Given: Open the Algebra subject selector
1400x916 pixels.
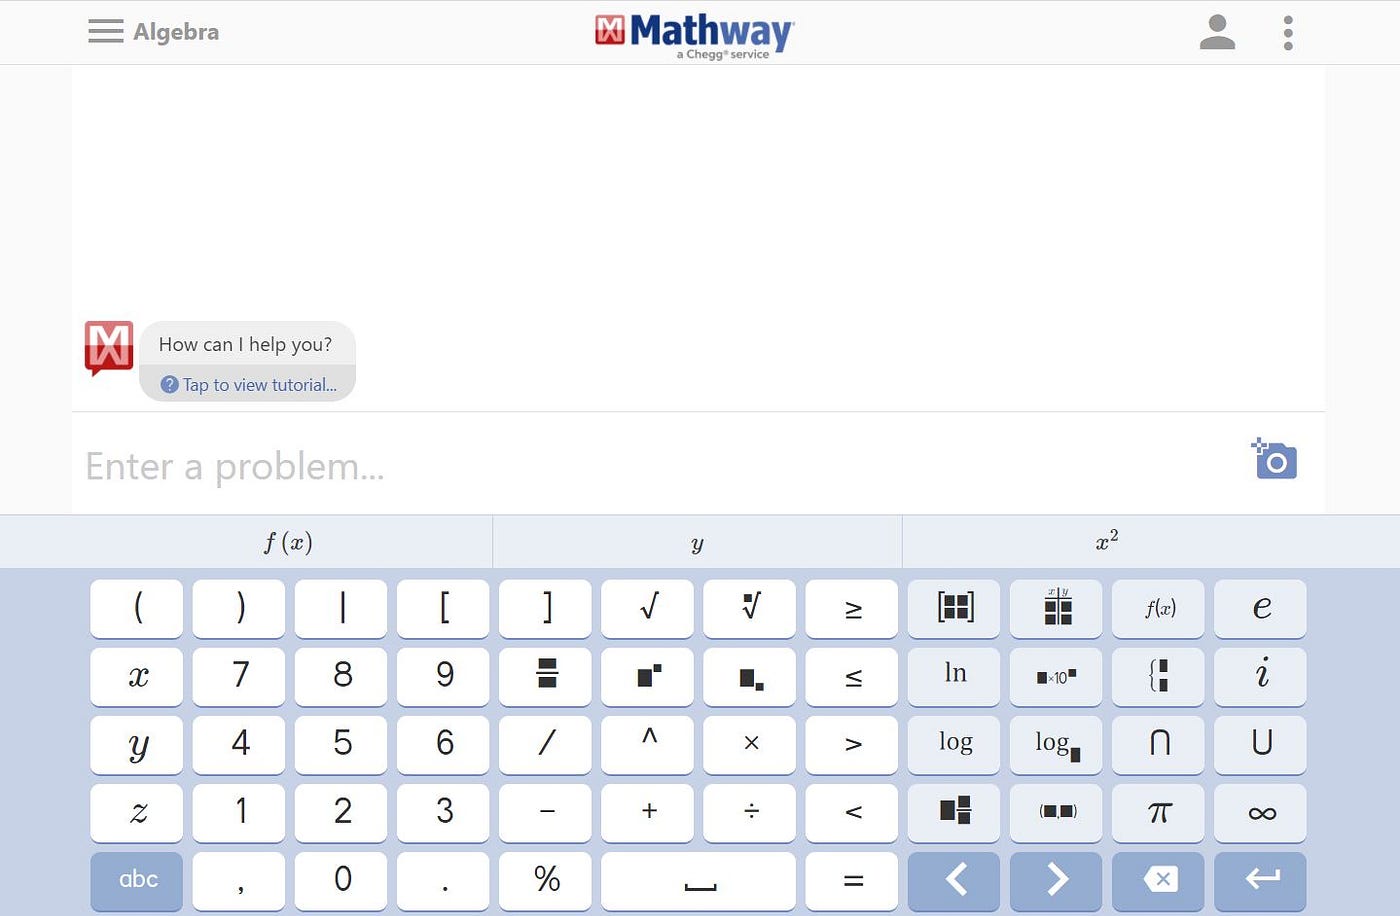Looking at the screenshot, I should click(x=176, y=32).
